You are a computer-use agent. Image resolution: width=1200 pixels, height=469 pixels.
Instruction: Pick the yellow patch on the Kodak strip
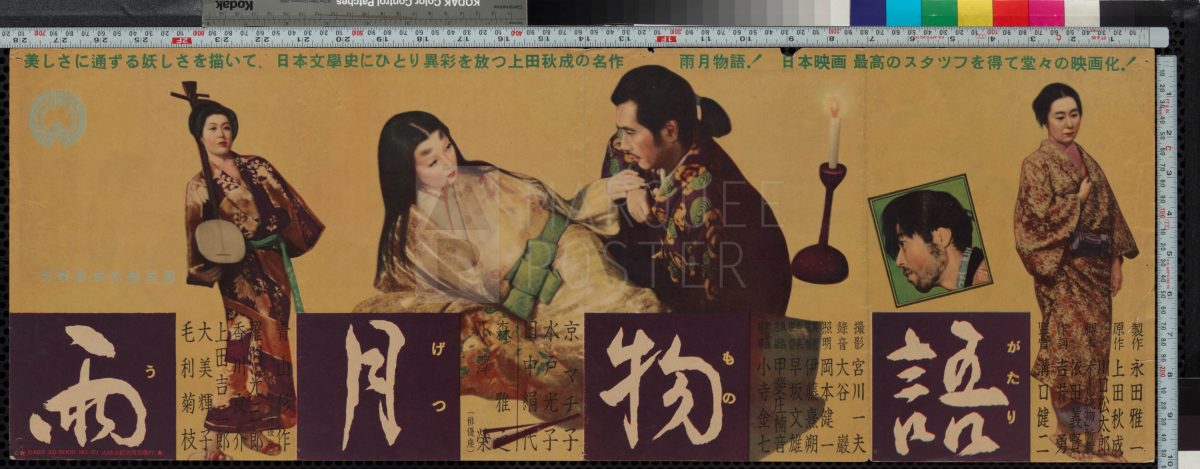[975, 12]
